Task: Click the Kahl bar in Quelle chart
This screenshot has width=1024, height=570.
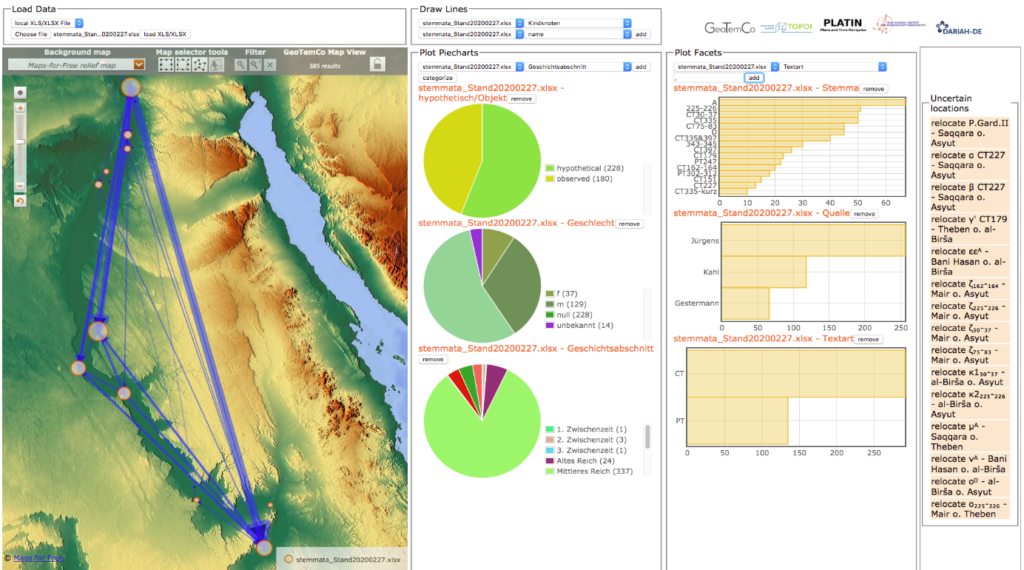Action: tap(764, 272)
